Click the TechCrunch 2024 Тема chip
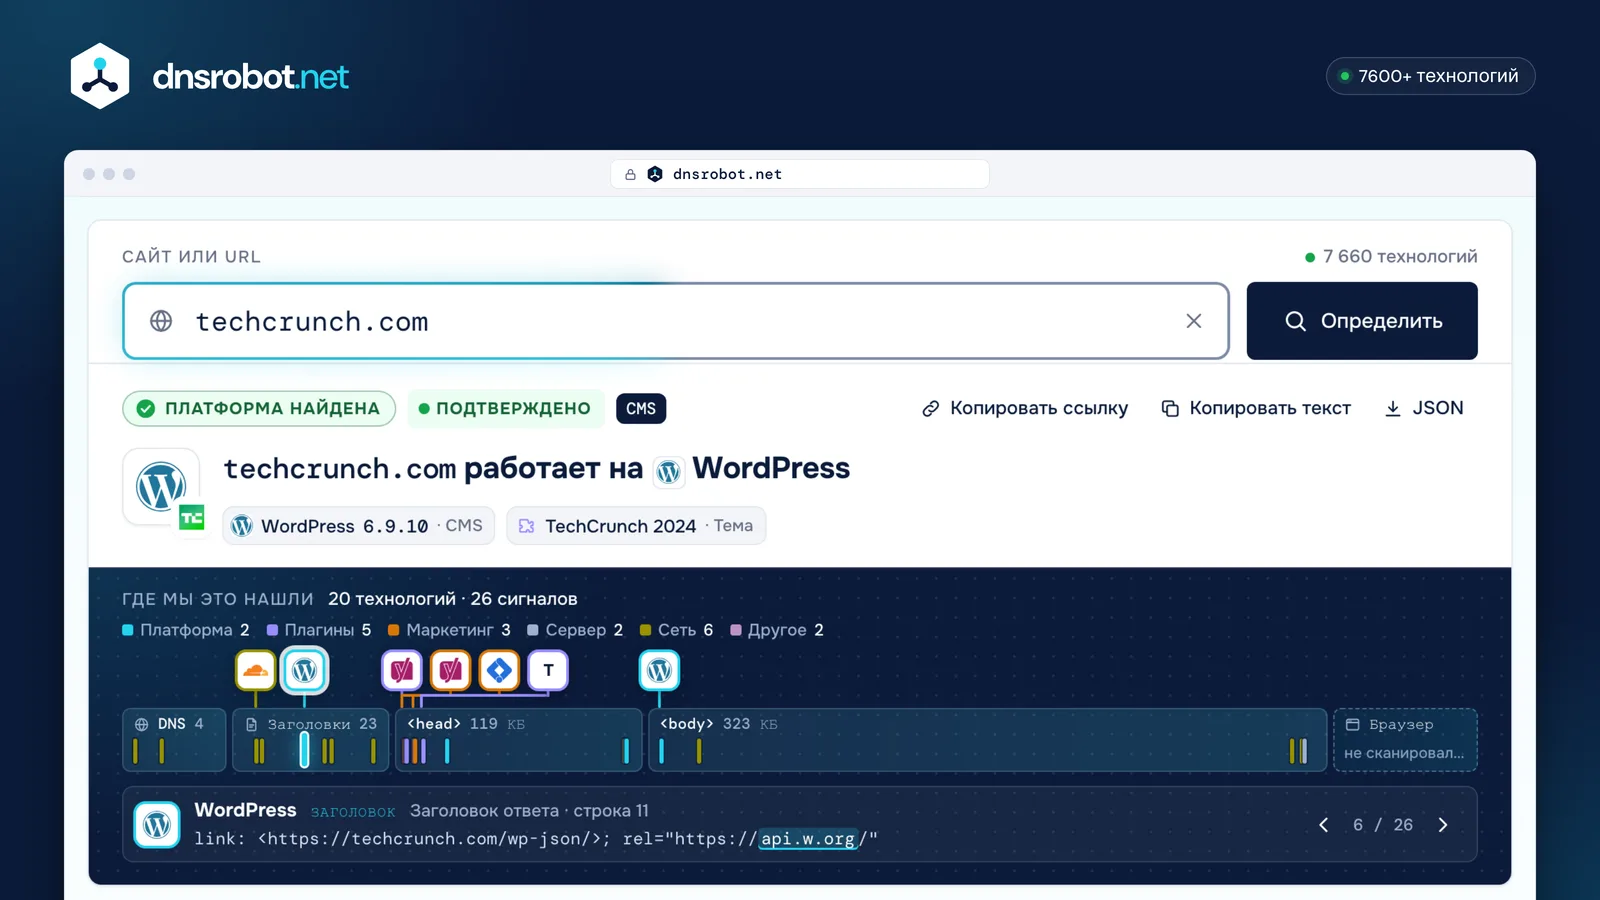The width and height of the screenshot is (1600, 900). (x=636, y=526)
